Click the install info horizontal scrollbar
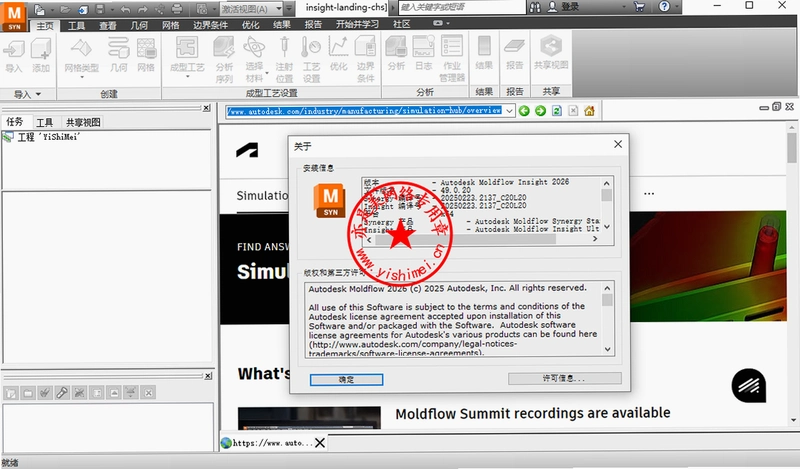The height and width of the screenshot is (469, 800). point(482,239)
